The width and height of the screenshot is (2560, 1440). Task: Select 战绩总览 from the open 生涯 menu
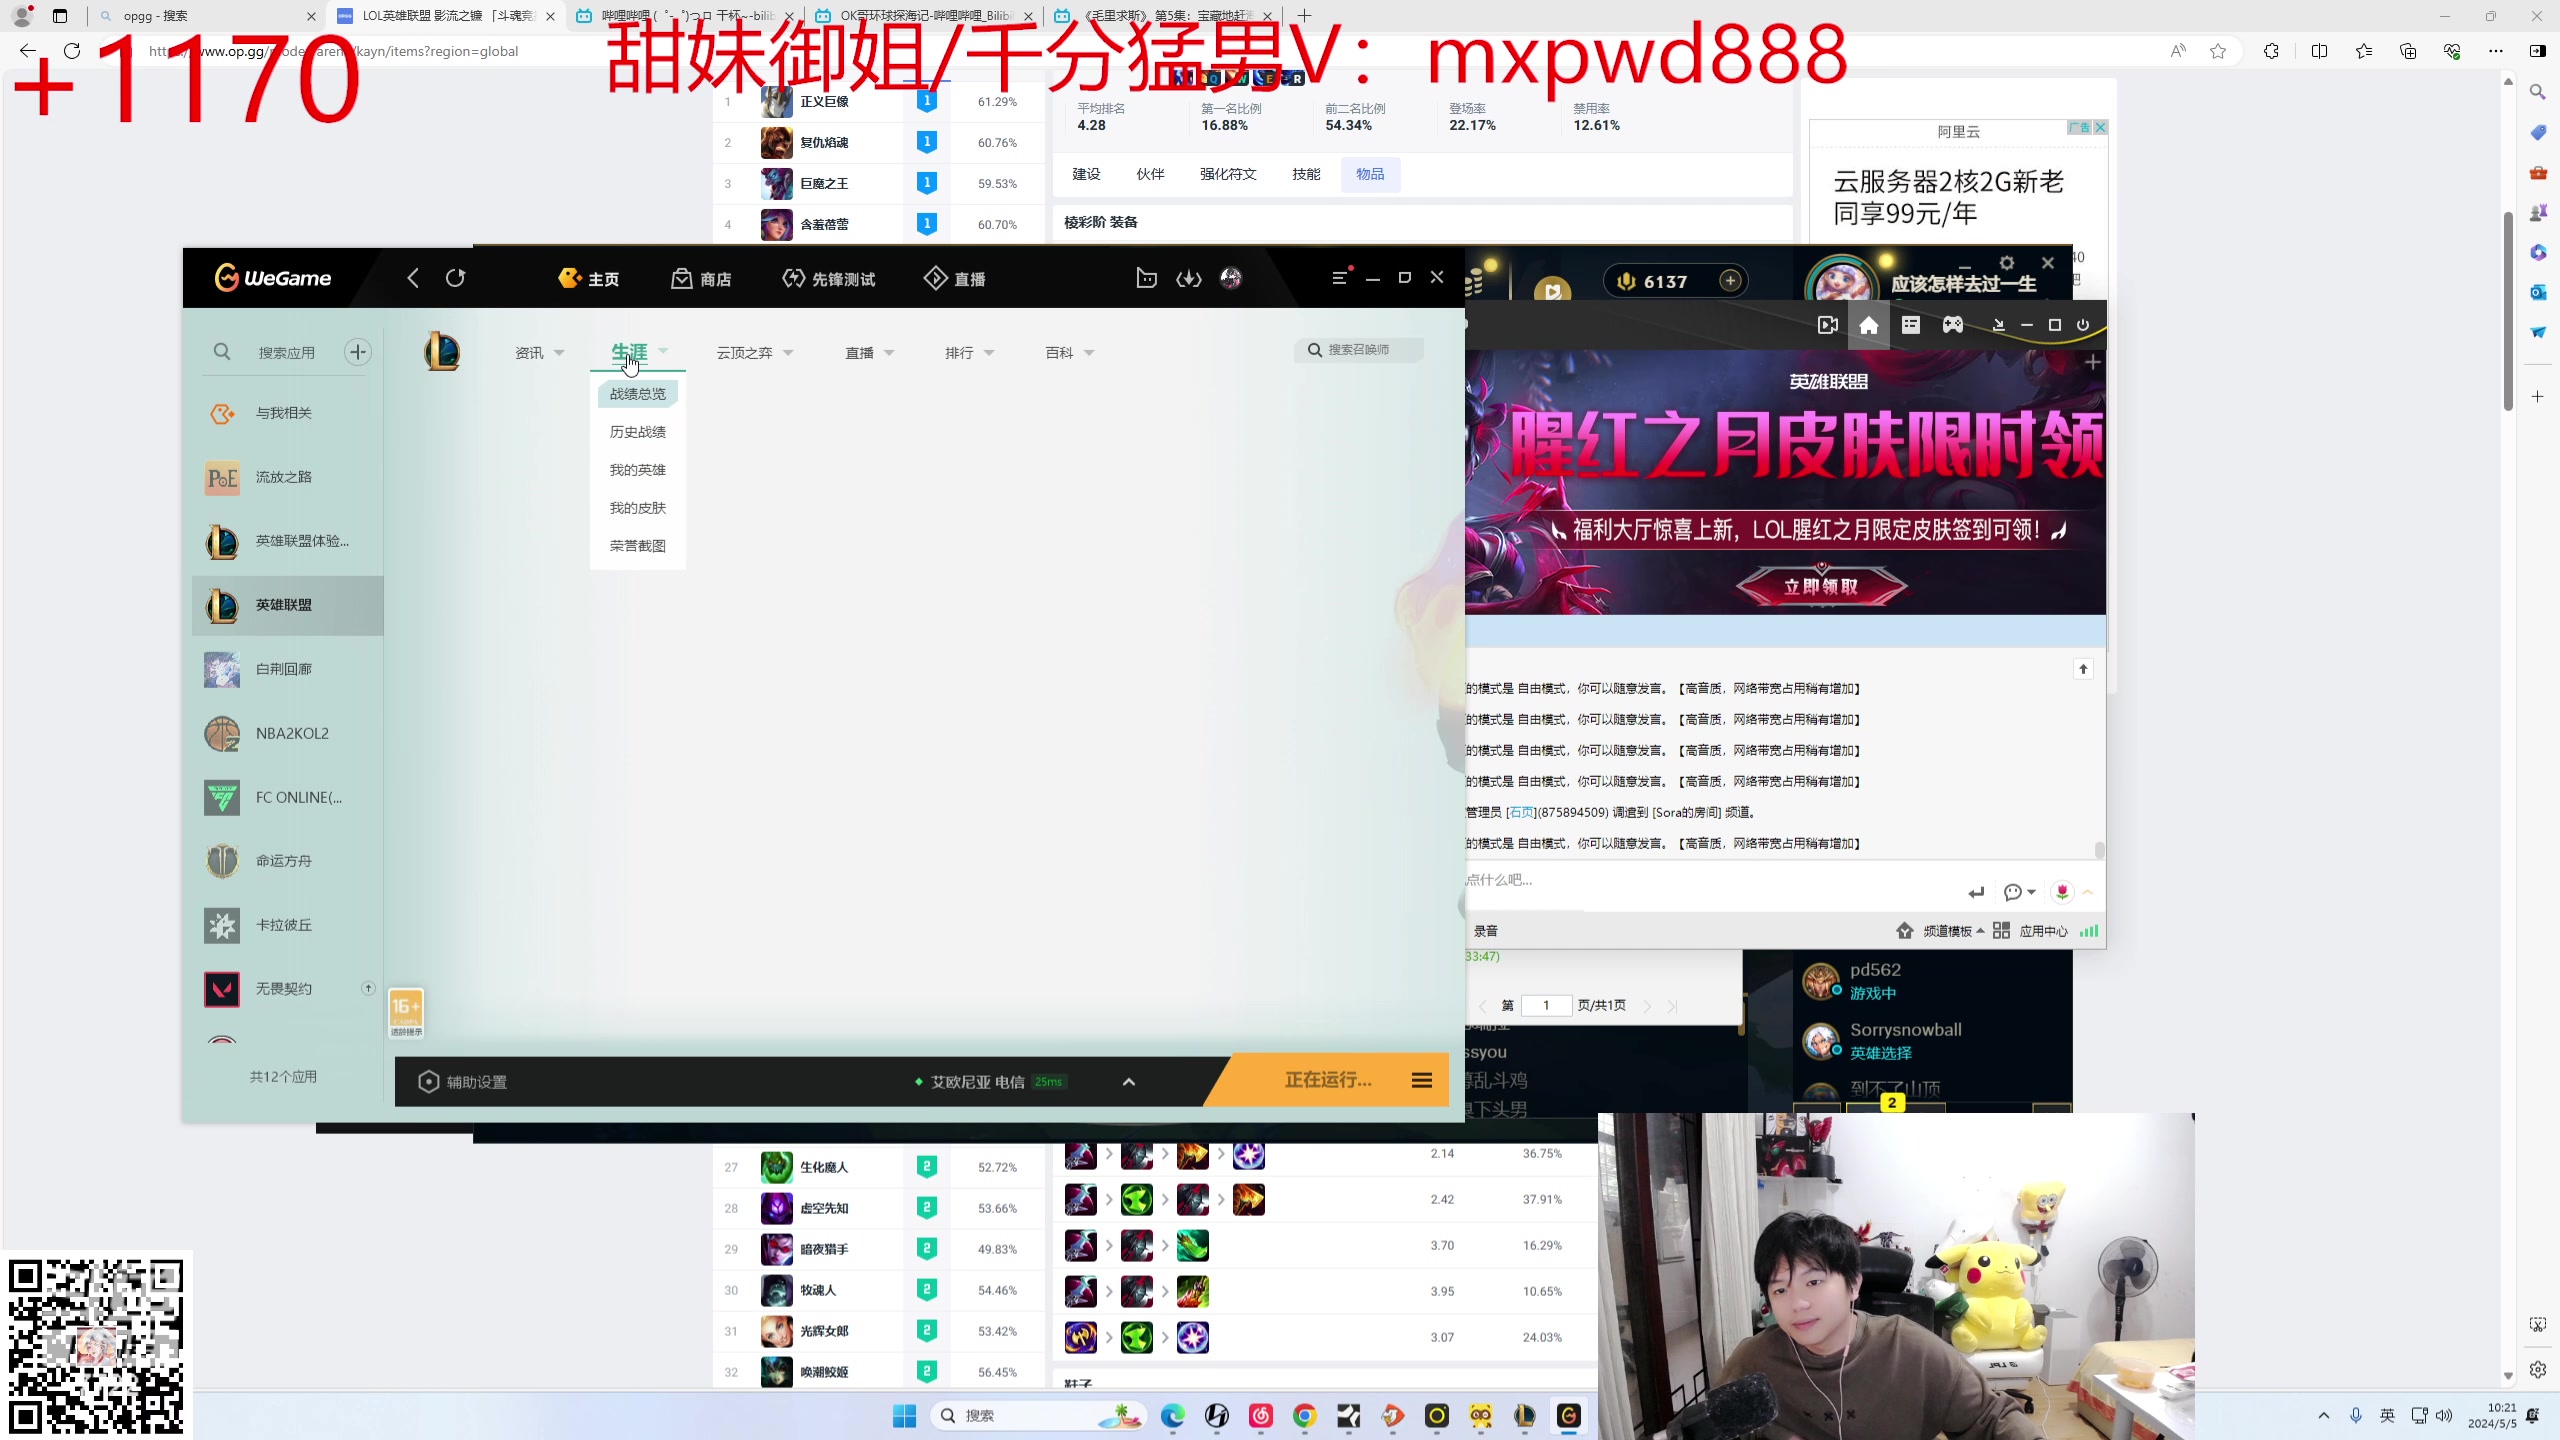pyautogui.click(x=637, y=393)
